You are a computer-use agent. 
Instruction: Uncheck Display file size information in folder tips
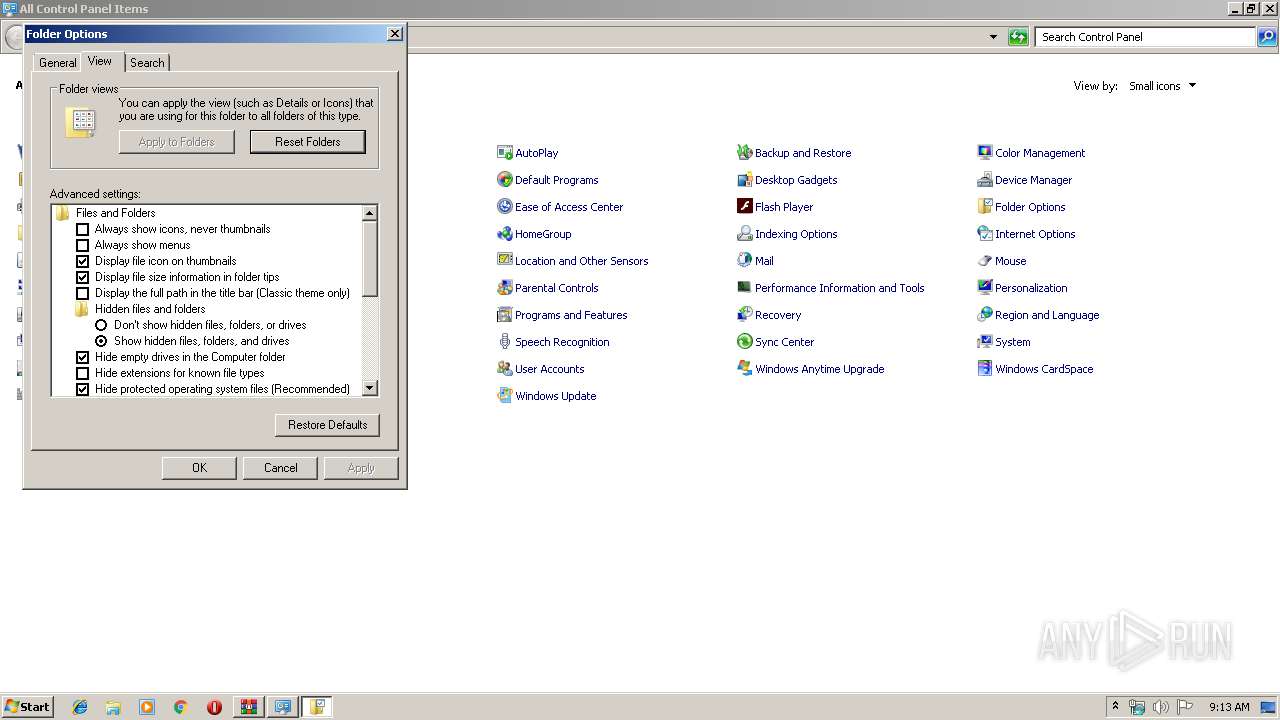[83, 277]
